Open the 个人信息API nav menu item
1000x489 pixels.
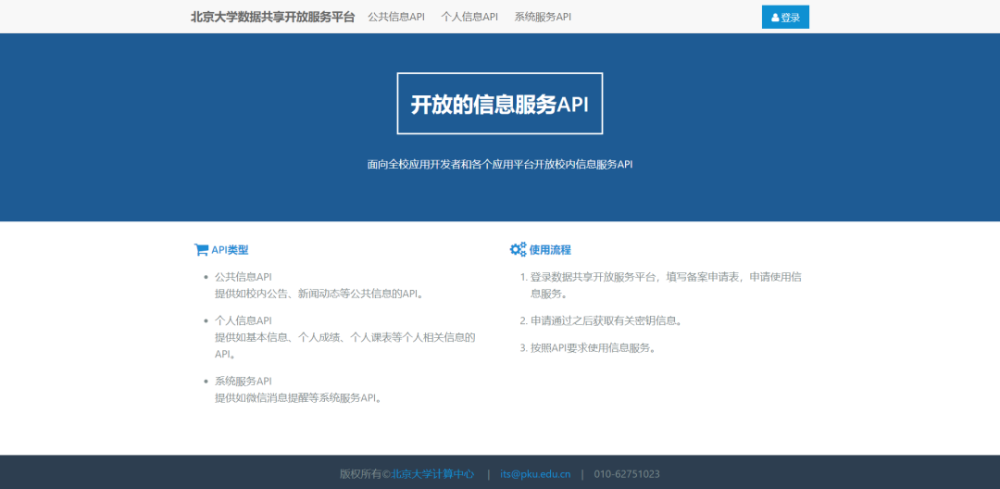pyautogui.click(x=469, y=17)
